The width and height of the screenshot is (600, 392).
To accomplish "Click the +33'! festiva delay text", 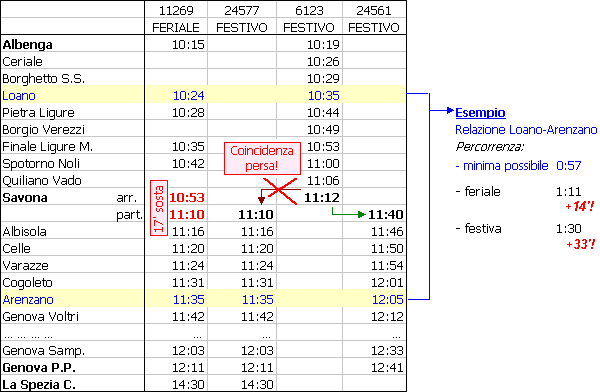I will pos(580,244).
